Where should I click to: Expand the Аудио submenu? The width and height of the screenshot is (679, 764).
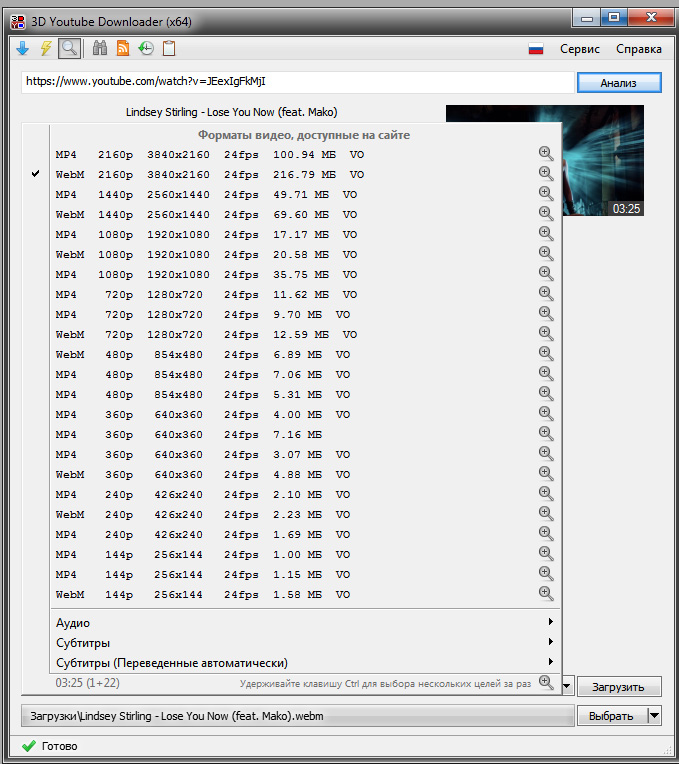tap(305, 622)
